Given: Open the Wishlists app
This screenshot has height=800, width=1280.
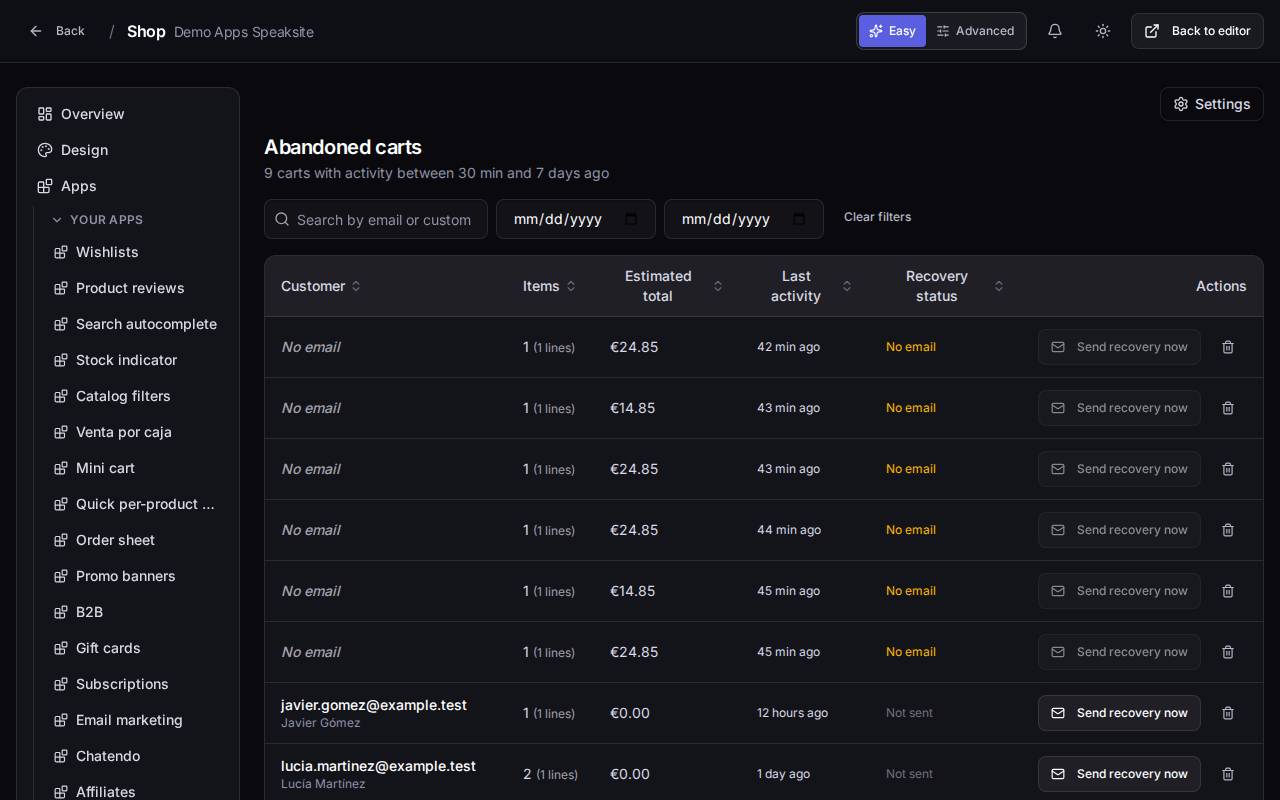Looking at the screenshot, I should (136, 252).
